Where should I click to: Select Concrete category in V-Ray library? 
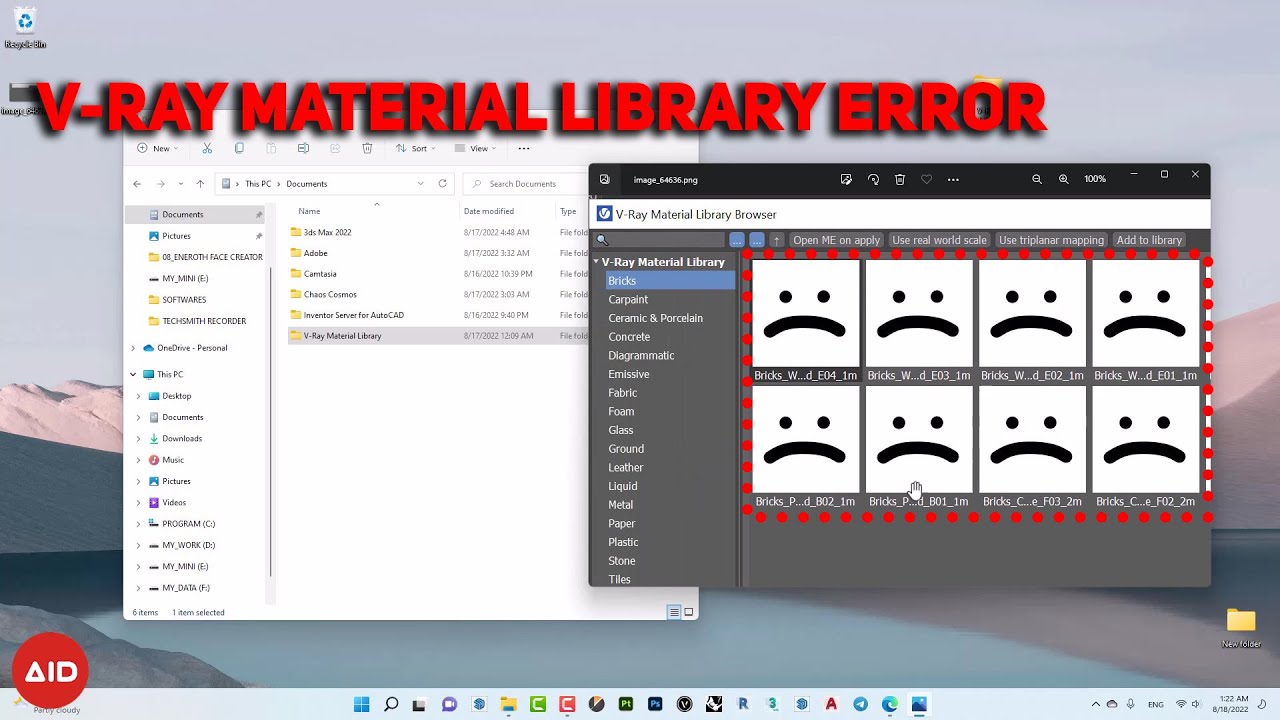tap(629, 337)
